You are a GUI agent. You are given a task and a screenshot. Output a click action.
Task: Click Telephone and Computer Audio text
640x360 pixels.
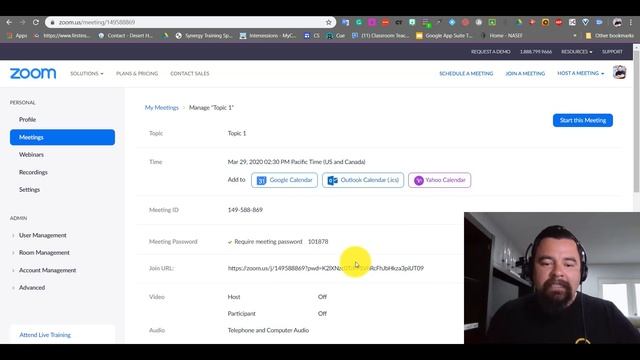(x=268, y=330)
